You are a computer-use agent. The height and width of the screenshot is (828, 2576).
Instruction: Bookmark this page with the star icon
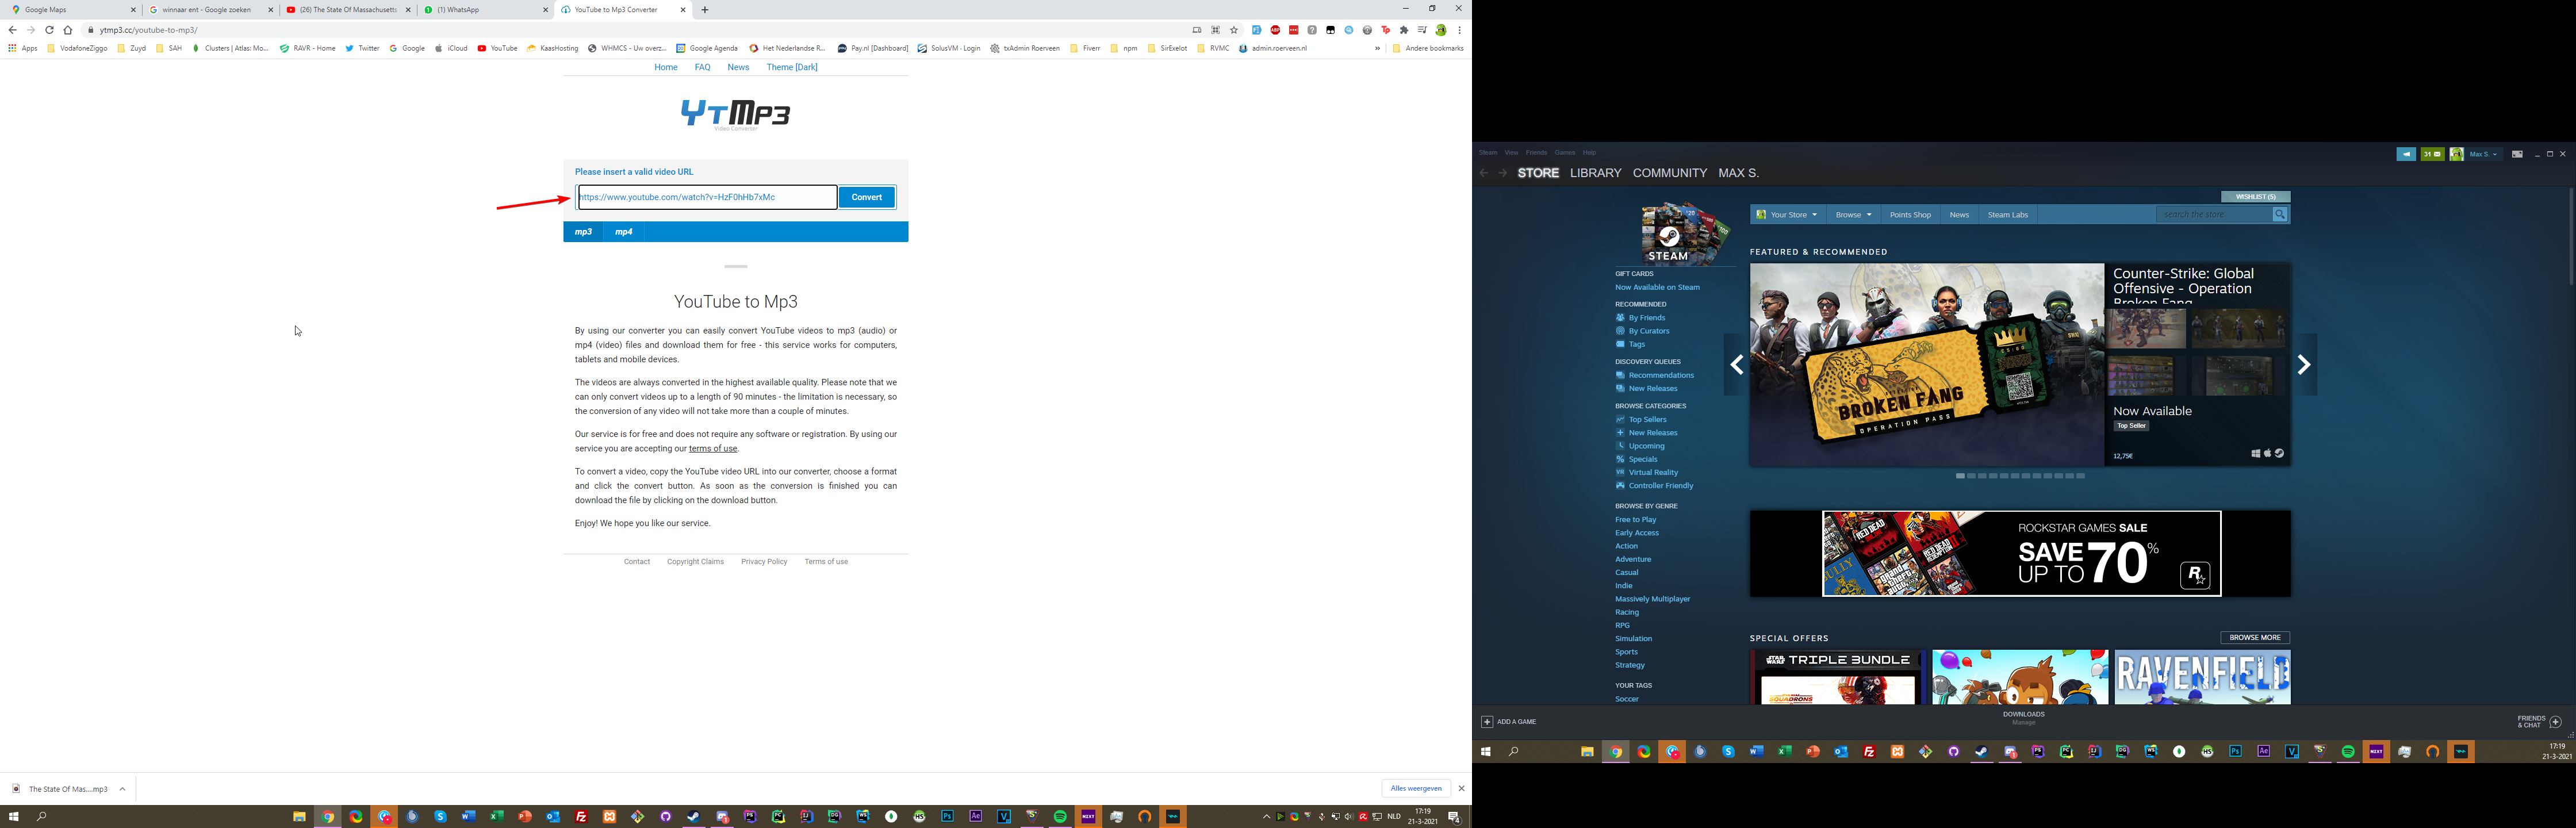pos(1234,30)
